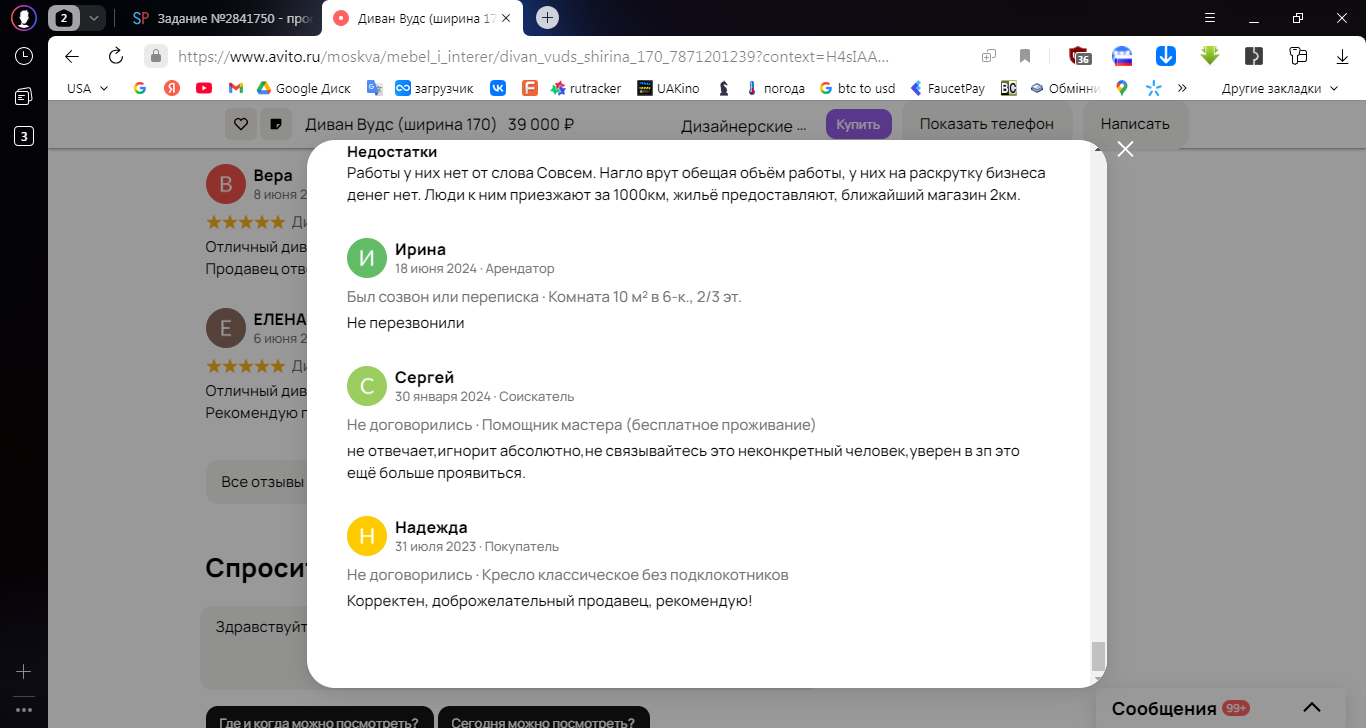Open the rutracker bookmark
The image size is (1366, 728).
pos(586,88)
